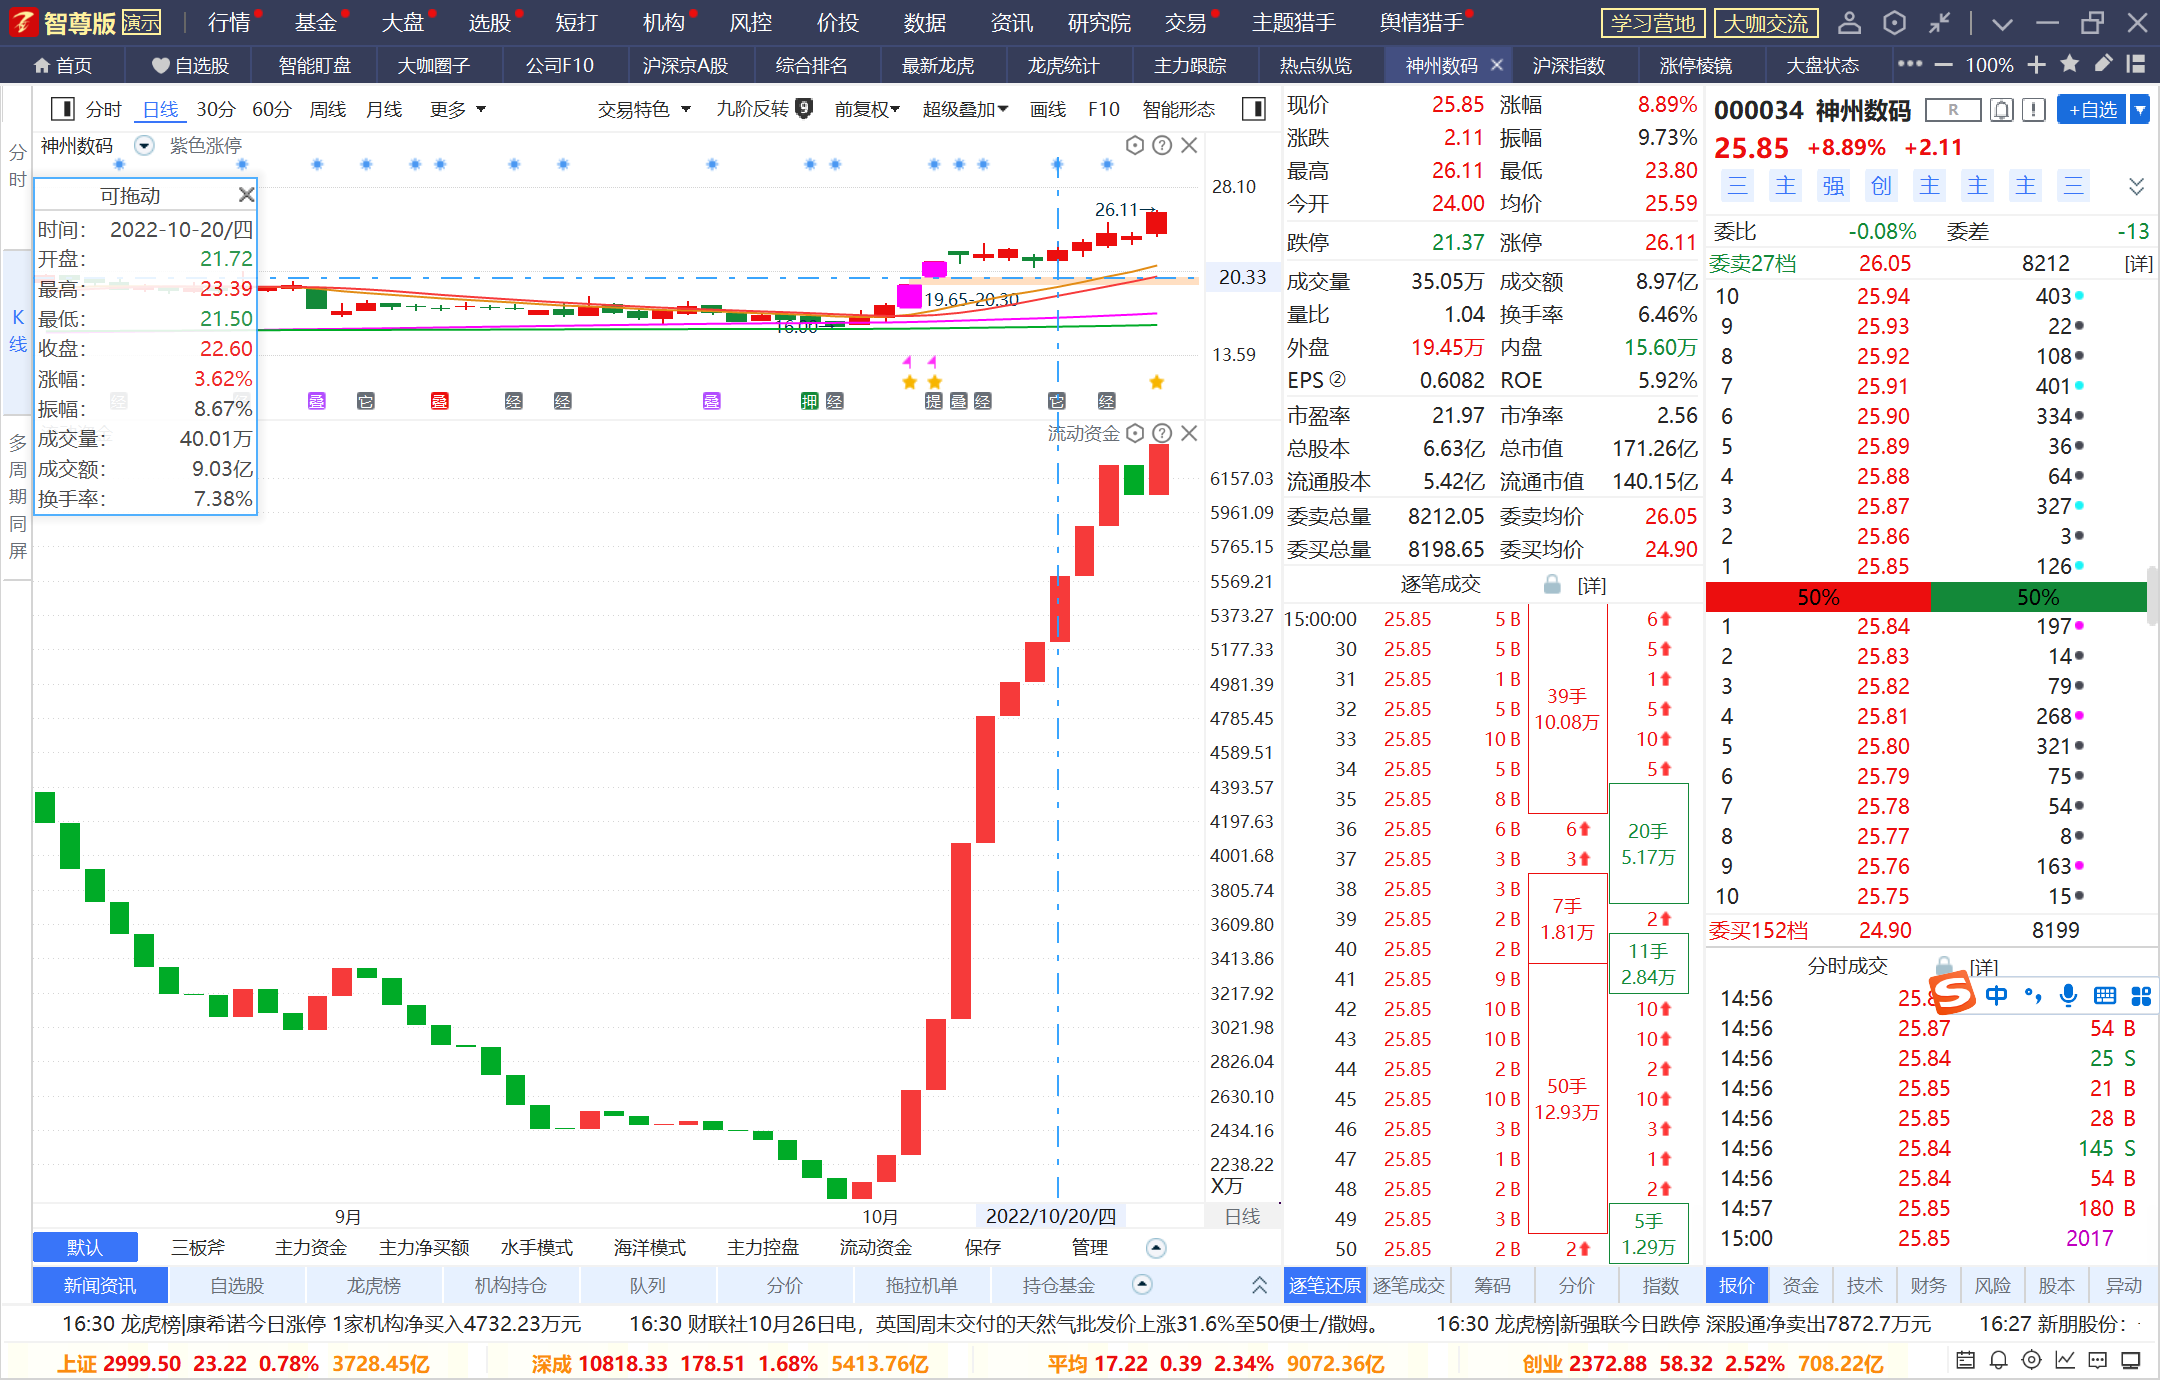The width and height of the screenshot is (2160, 1380).
Task: Click the left panel toggle icon beside 分时
Action: pos(62,109)
